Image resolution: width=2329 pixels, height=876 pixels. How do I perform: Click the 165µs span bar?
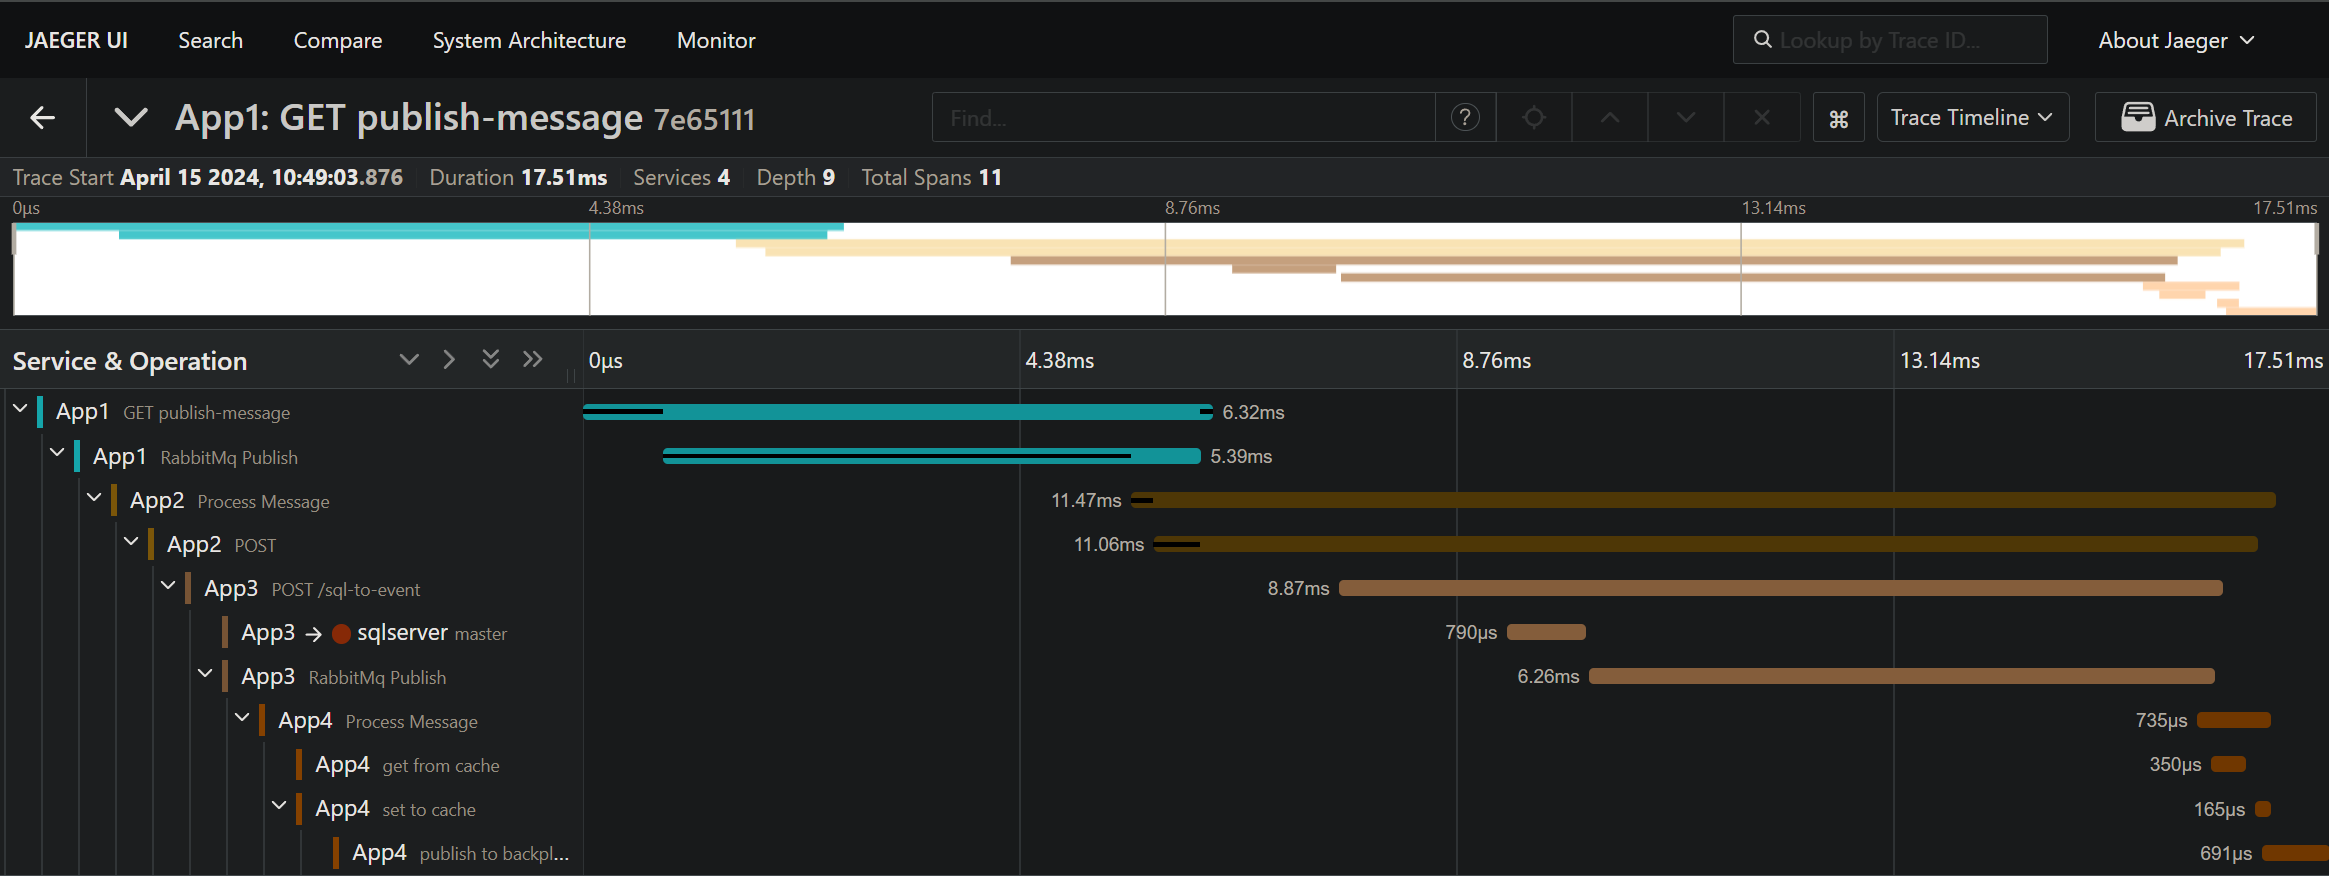[x=2263, y=809]
